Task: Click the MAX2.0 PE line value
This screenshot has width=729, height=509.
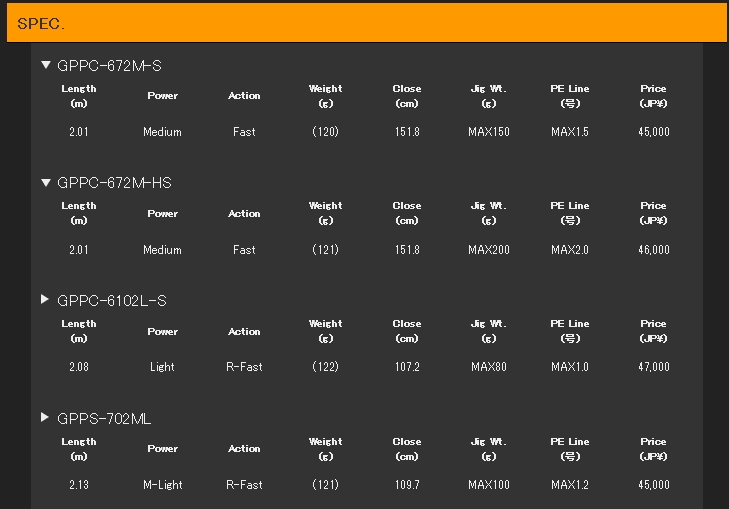Action: pos(570,250)
